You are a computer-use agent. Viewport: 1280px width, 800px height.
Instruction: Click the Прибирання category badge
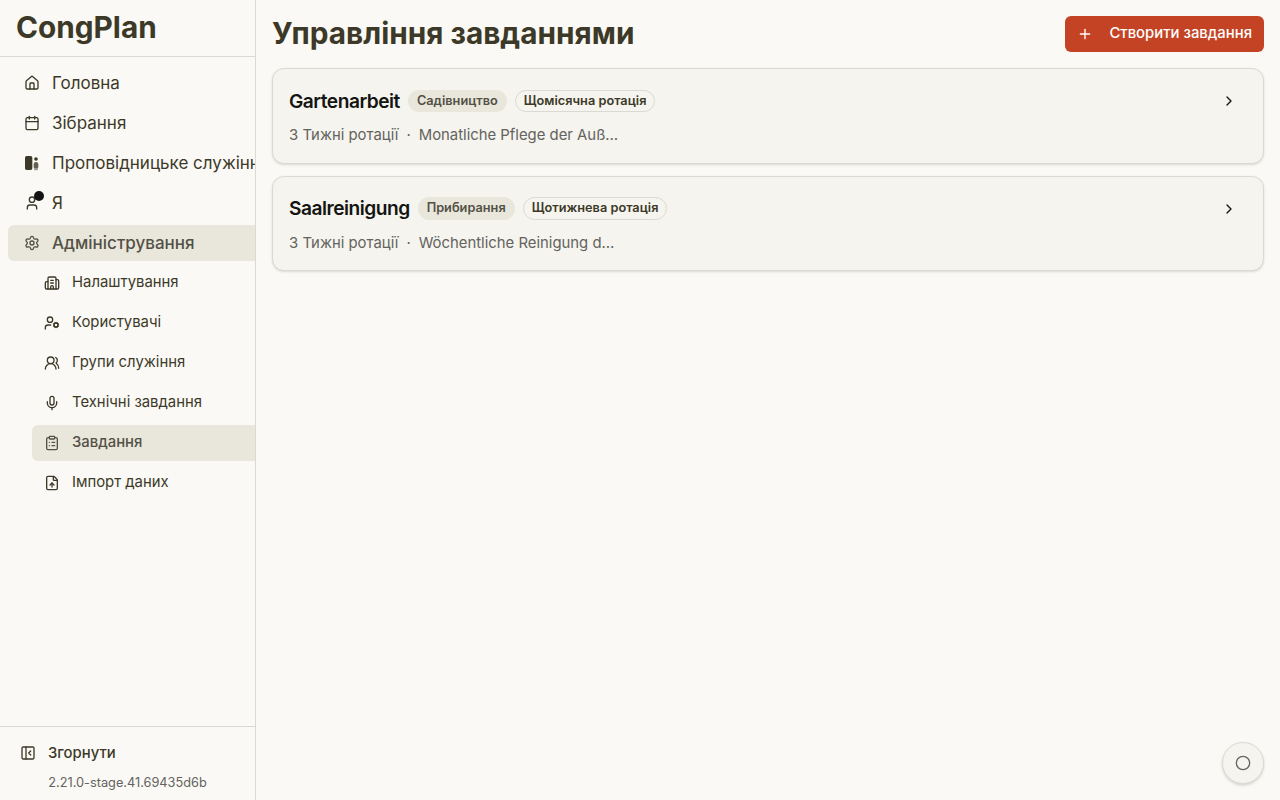pos(466,209)
